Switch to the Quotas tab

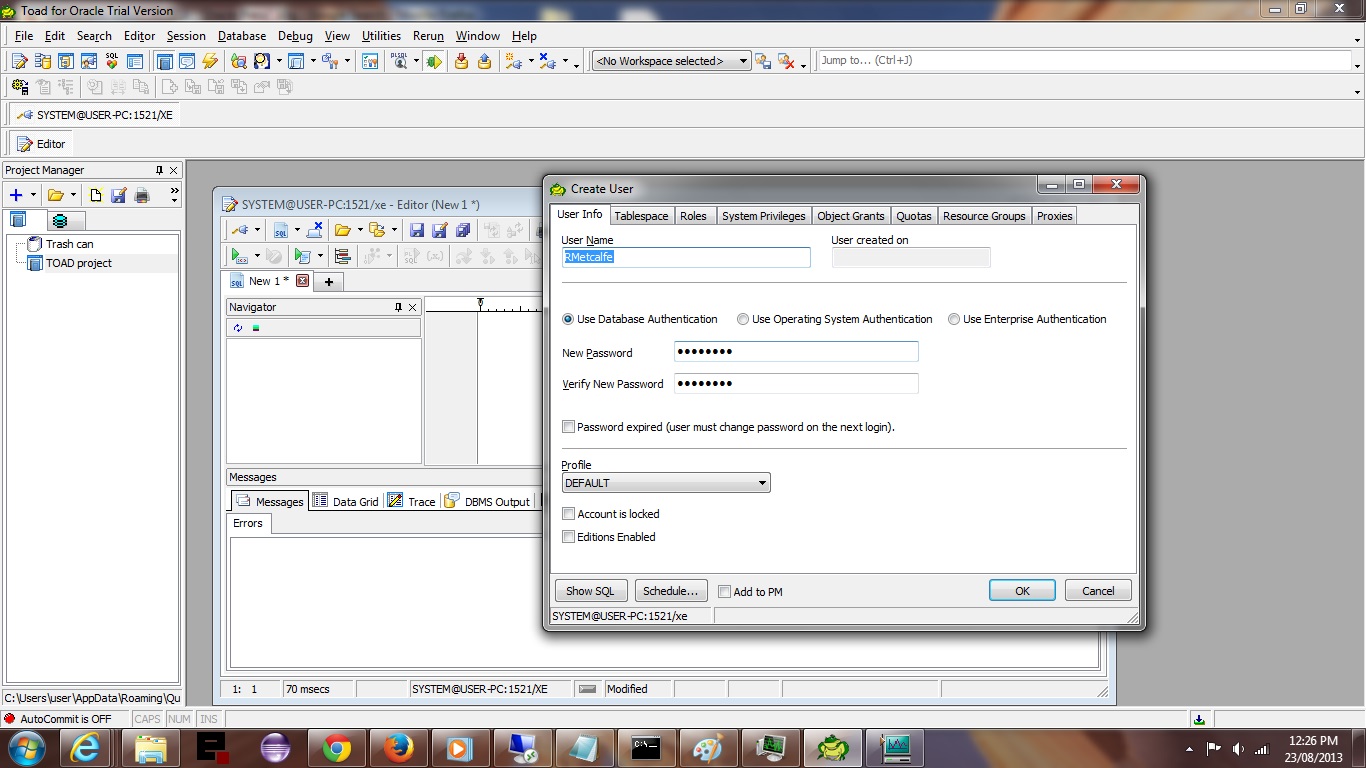913,216
